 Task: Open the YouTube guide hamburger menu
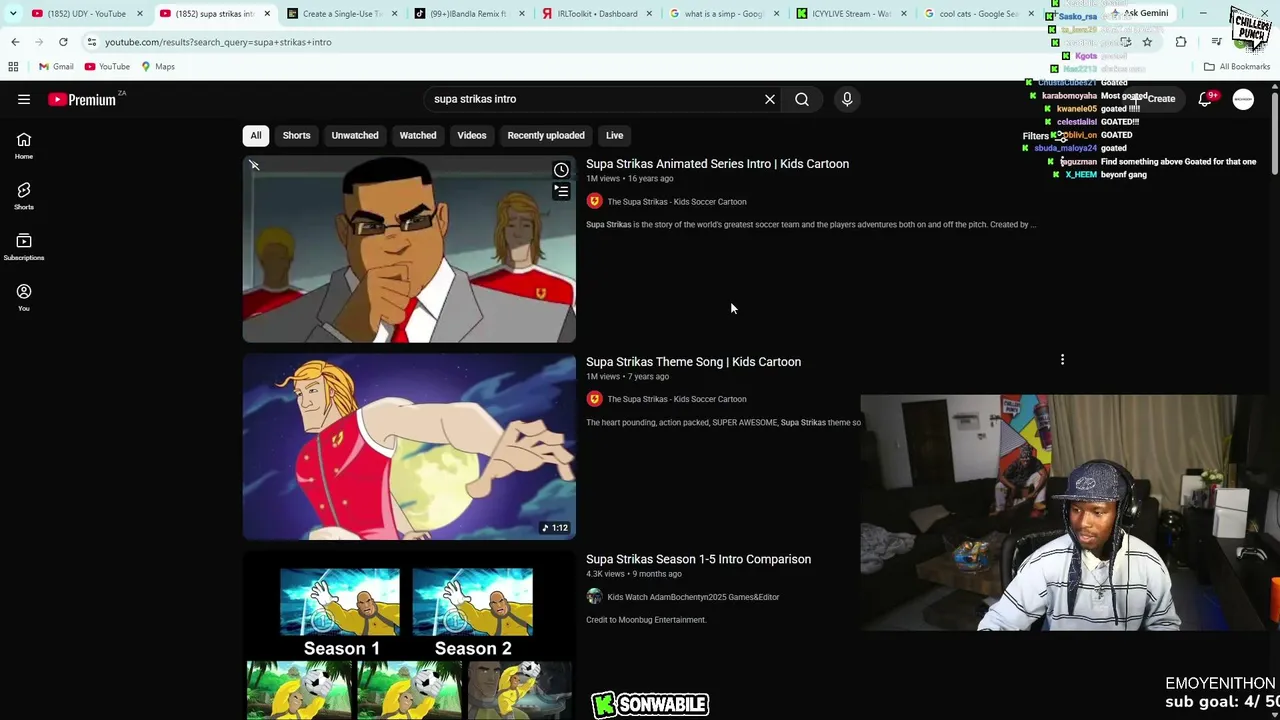(x=24, y=99)
